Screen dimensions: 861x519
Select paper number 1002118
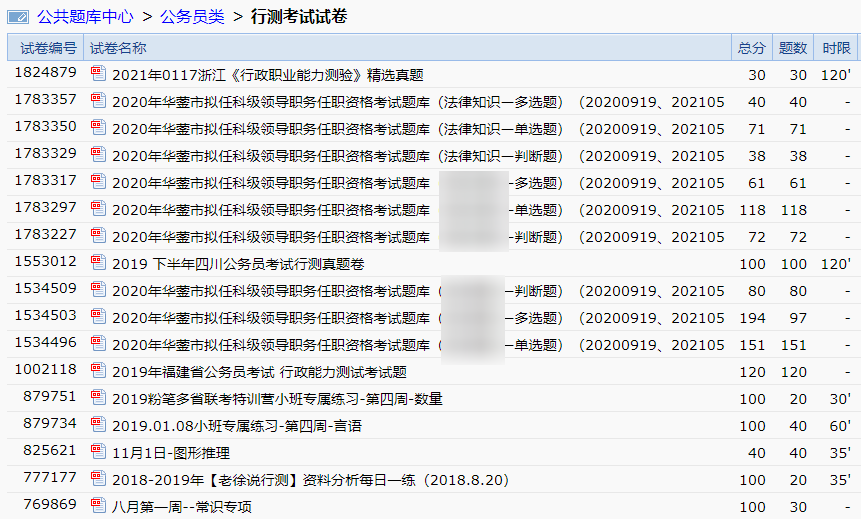(x=46, y=369)
